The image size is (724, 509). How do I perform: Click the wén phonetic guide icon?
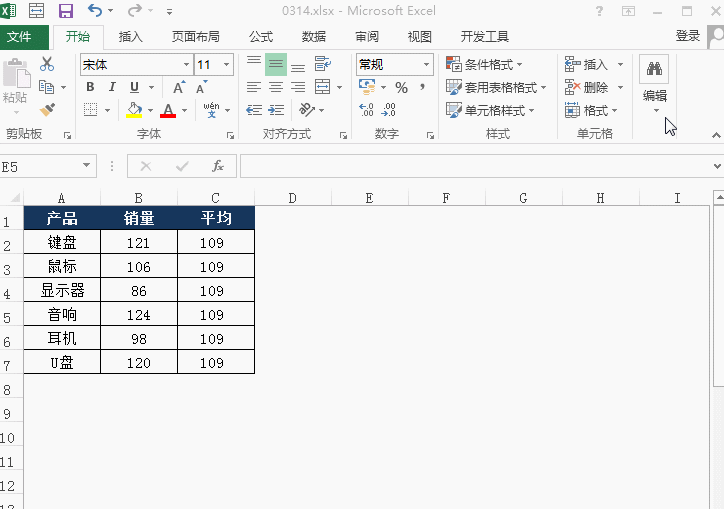[211, 110]
